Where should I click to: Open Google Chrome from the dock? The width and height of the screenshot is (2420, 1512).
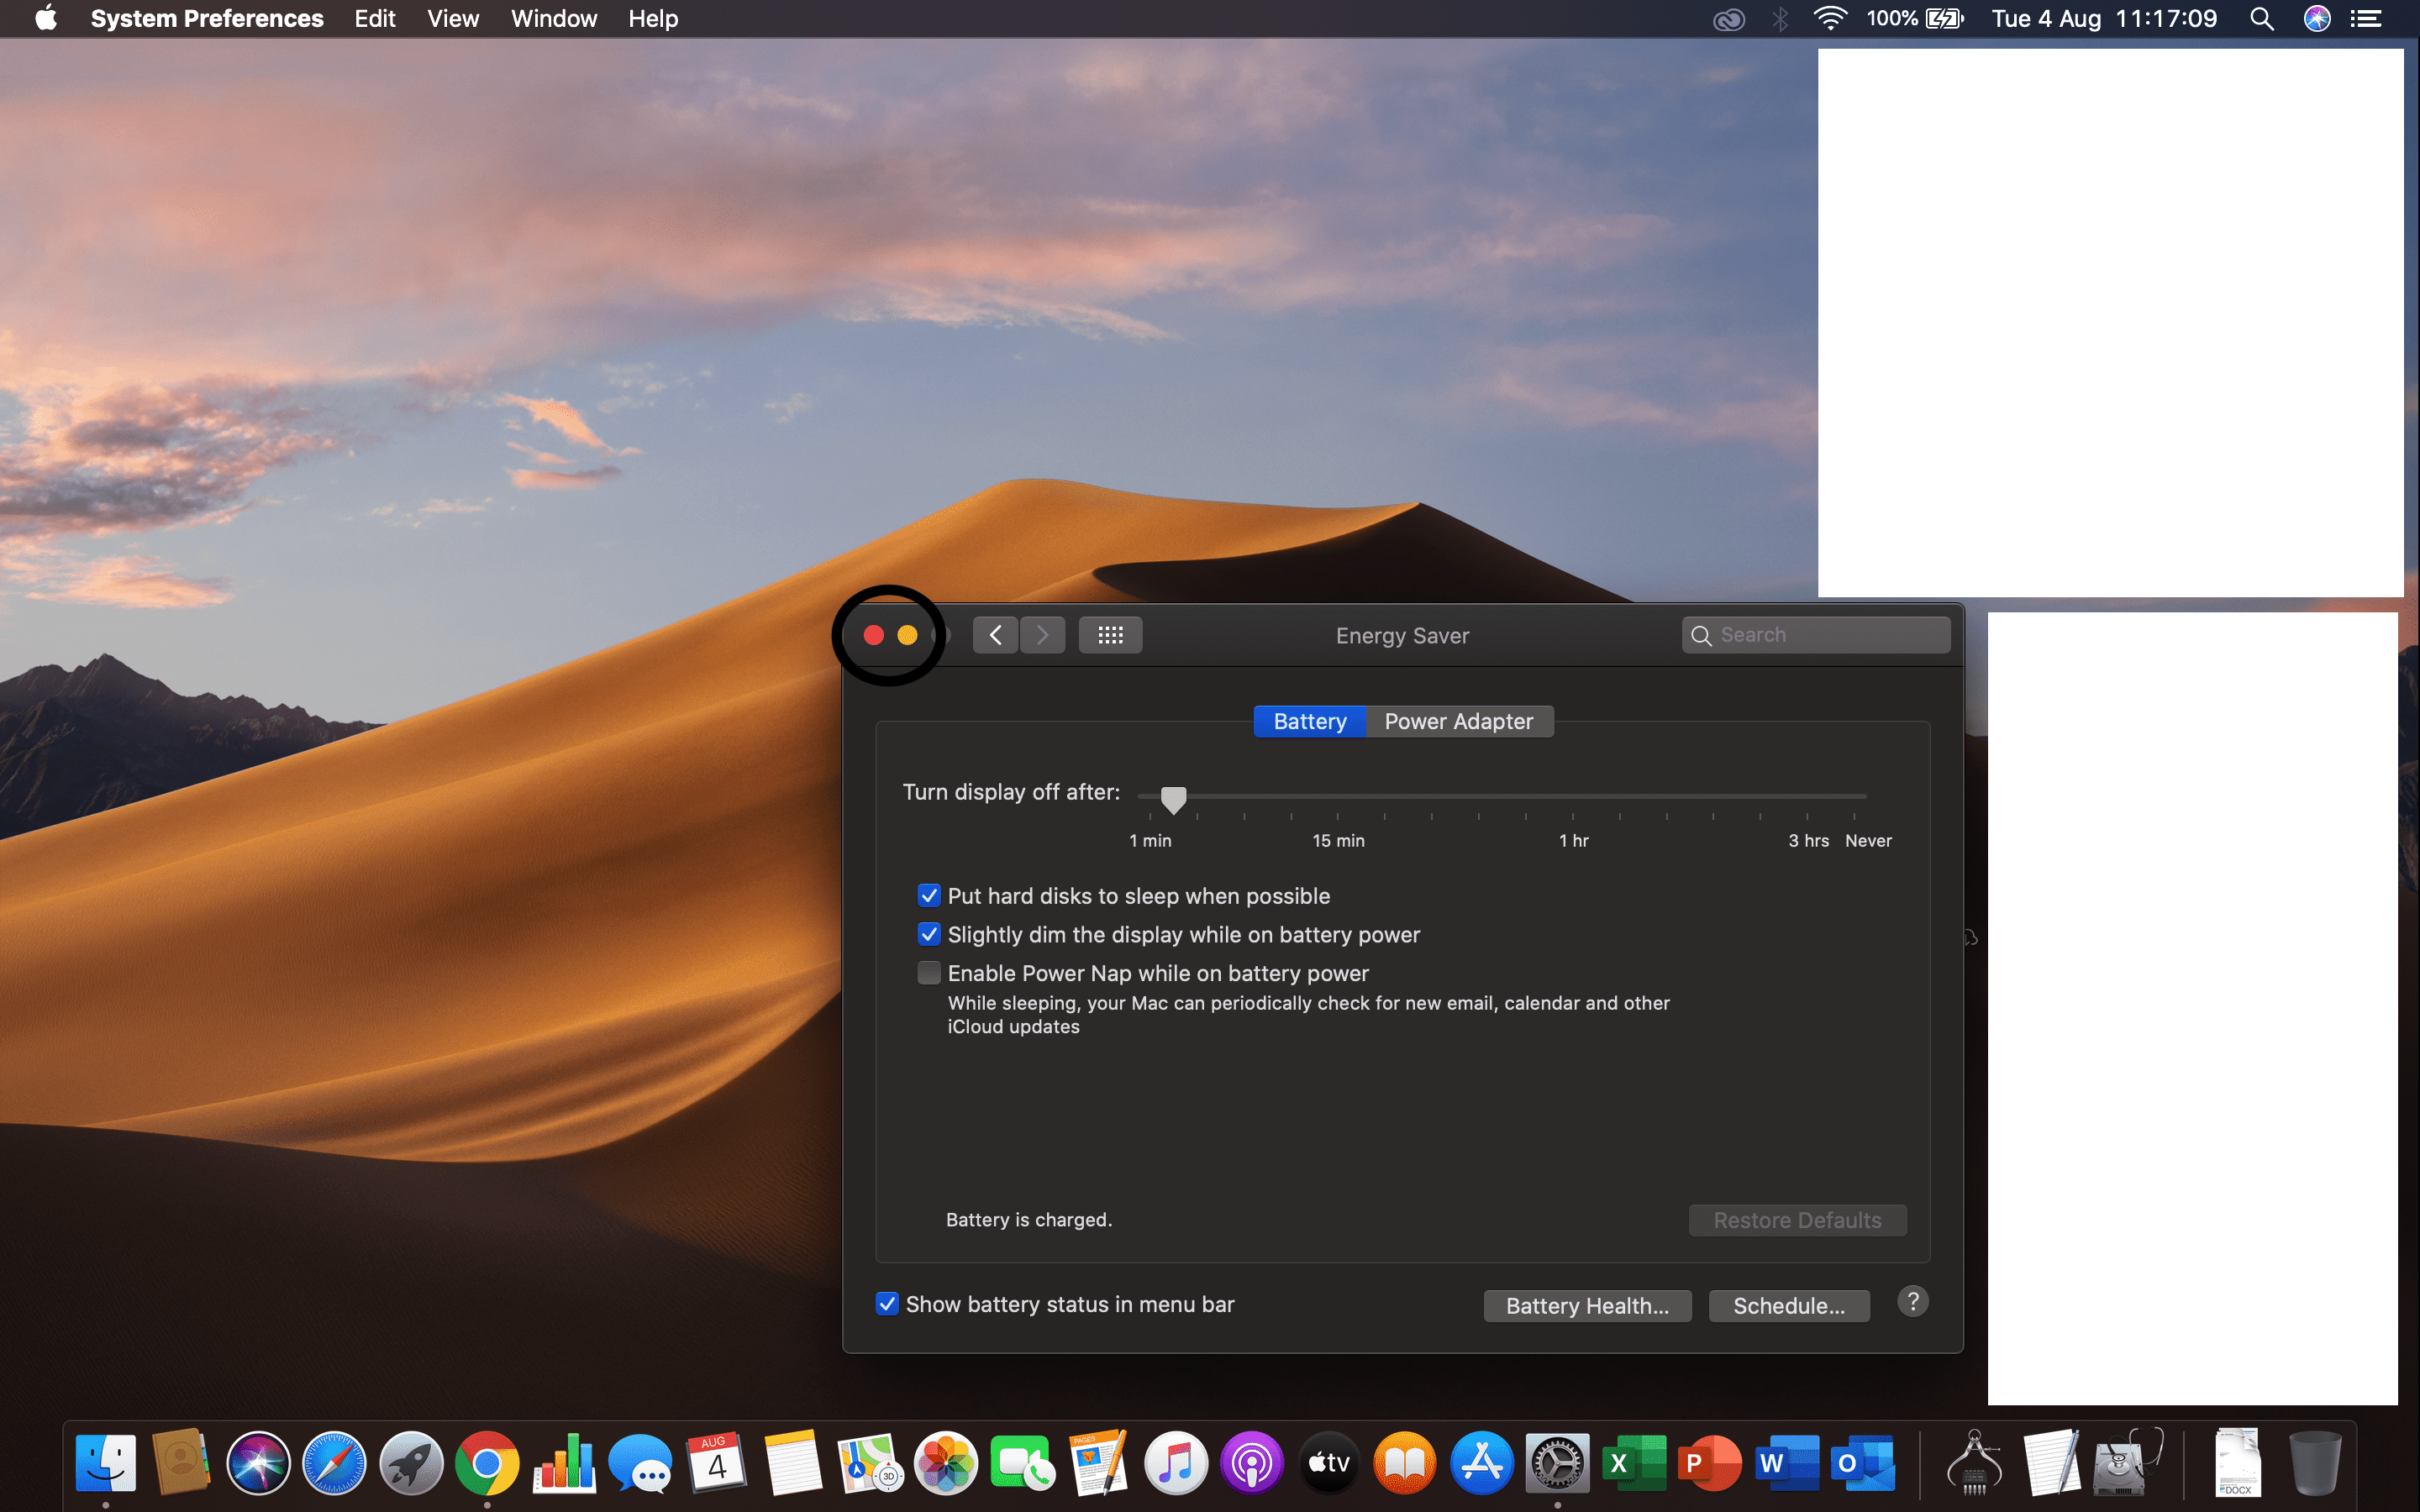coord(487,1463)
